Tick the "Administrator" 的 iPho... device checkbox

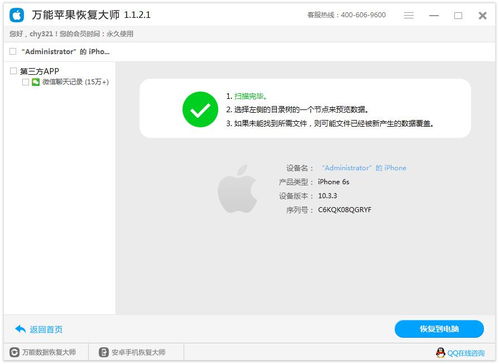coord(13,51)
